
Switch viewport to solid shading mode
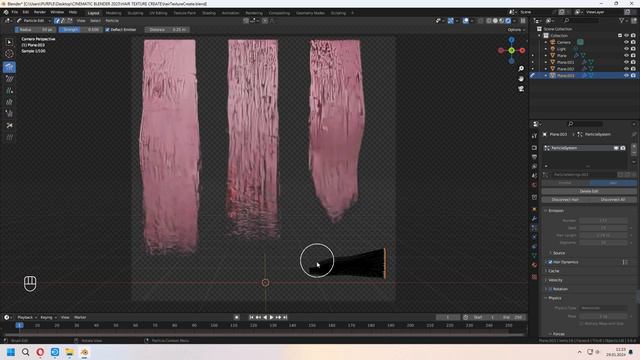coord(495,21)
